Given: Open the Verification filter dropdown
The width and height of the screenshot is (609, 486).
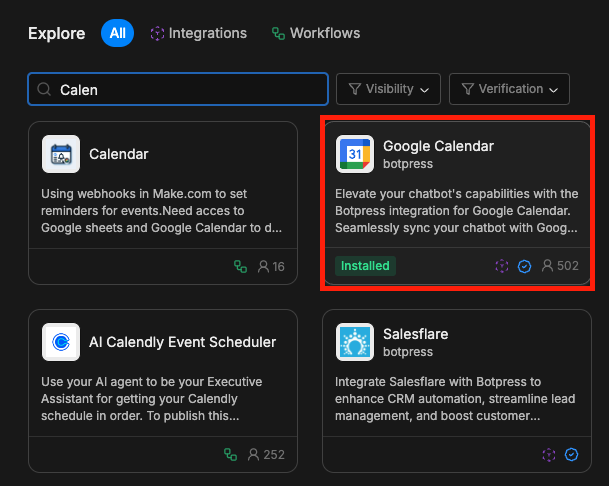Looking at the screenshot, I should click(509, 89).
